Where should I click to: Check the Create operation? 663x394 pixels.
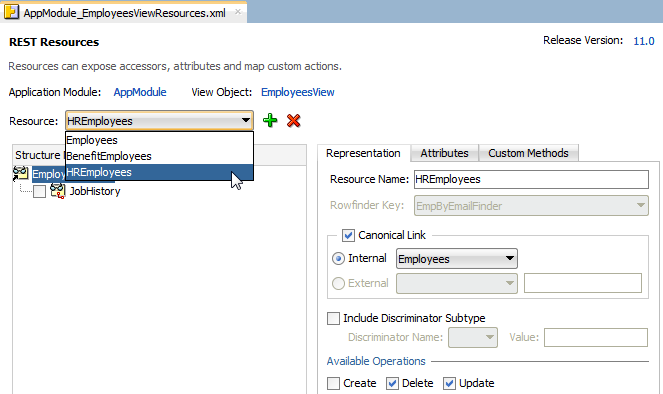click(x=333, y=383)
